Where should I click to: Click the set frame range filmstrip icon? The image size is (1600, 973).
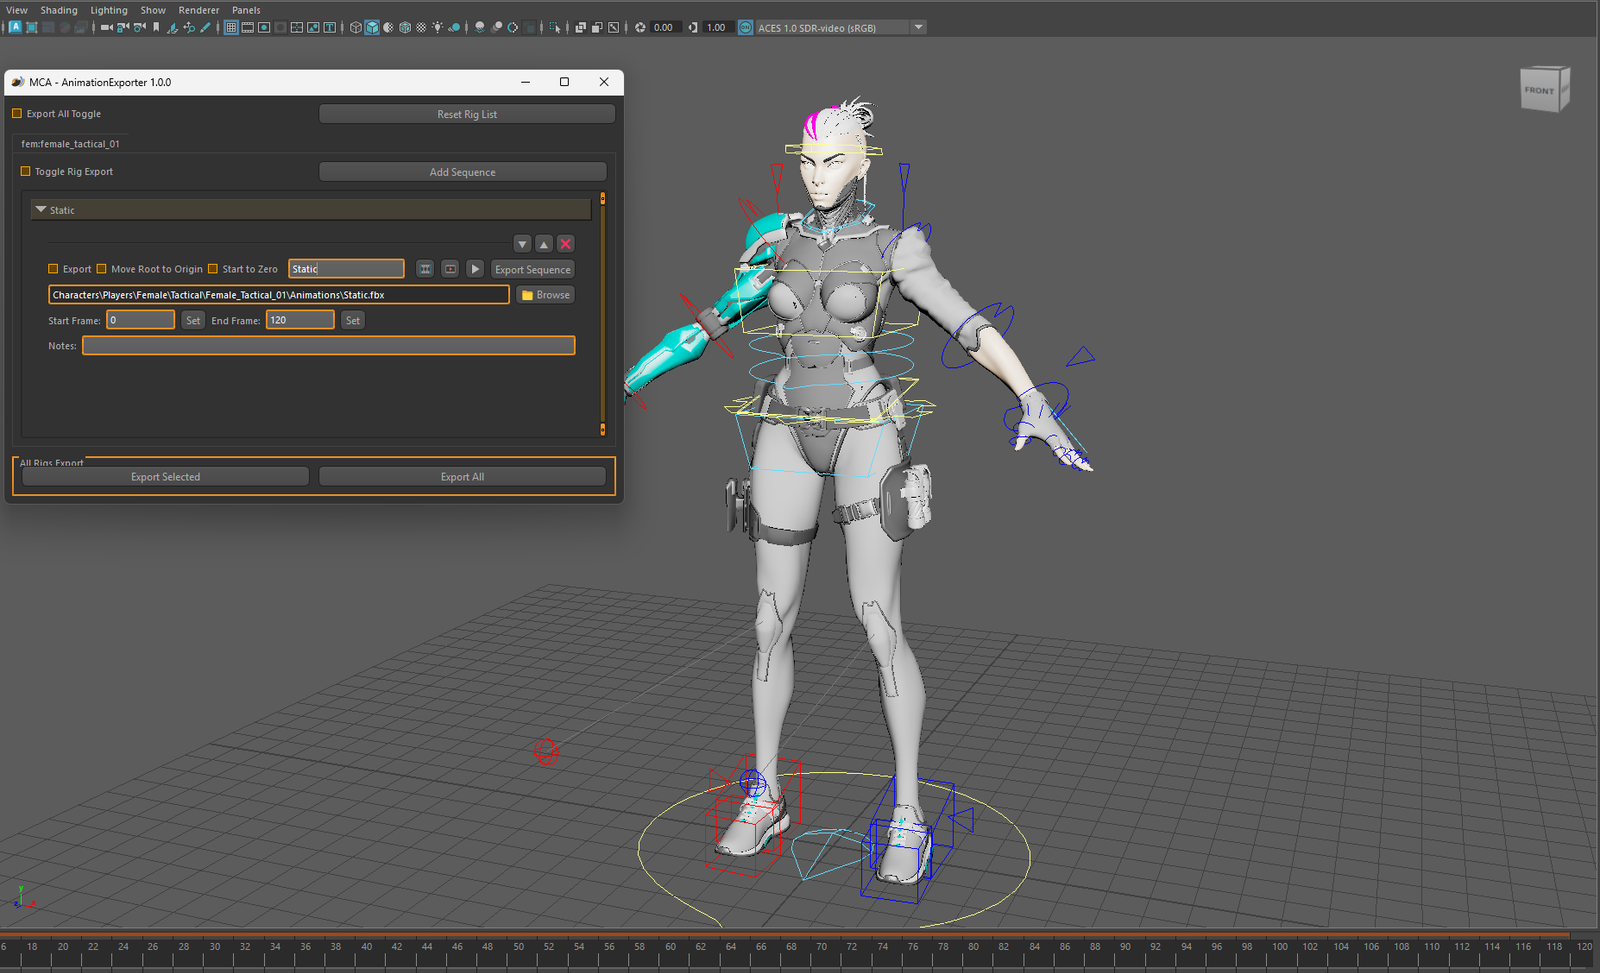(425, 269)
